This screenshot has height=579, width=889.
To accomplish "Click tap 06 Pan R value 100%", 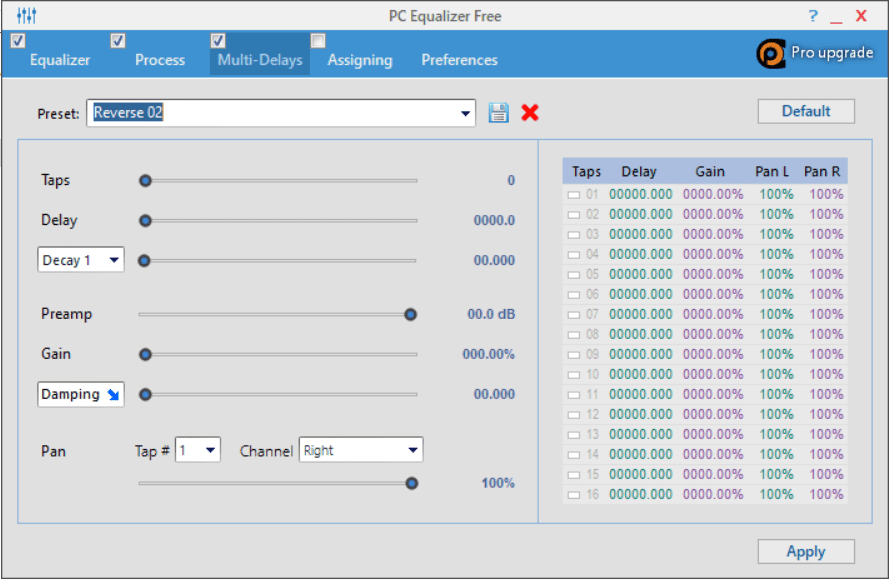I will (x=826, y=294).
